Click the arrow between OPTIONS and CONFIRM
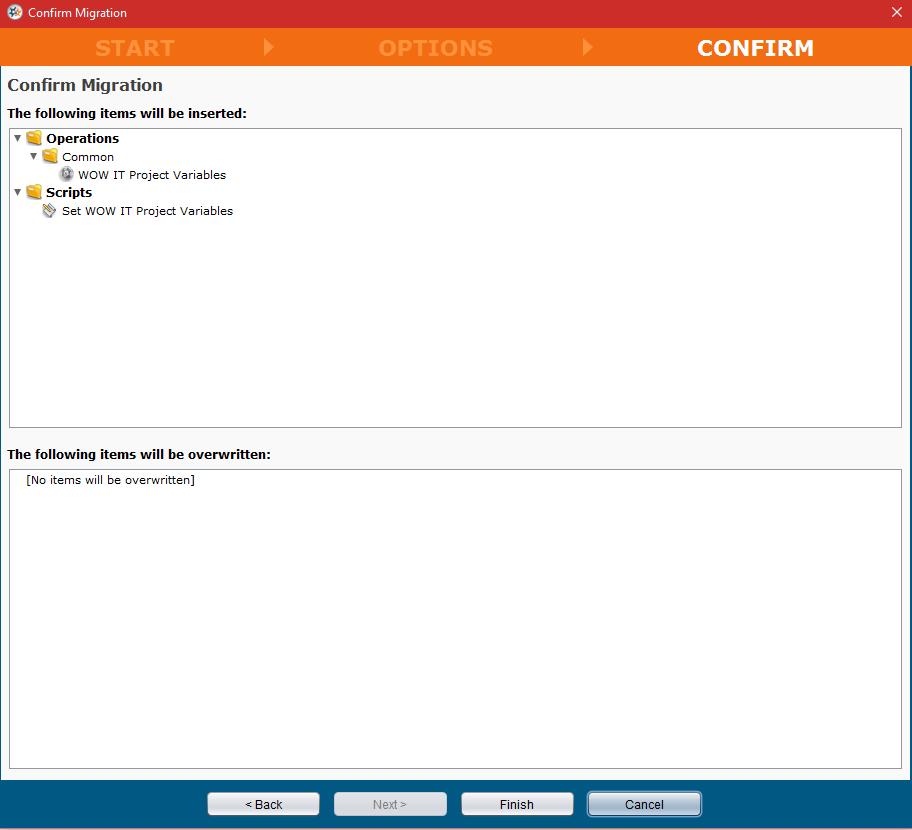This screenshot has height=830, width=912. [587, 47]
